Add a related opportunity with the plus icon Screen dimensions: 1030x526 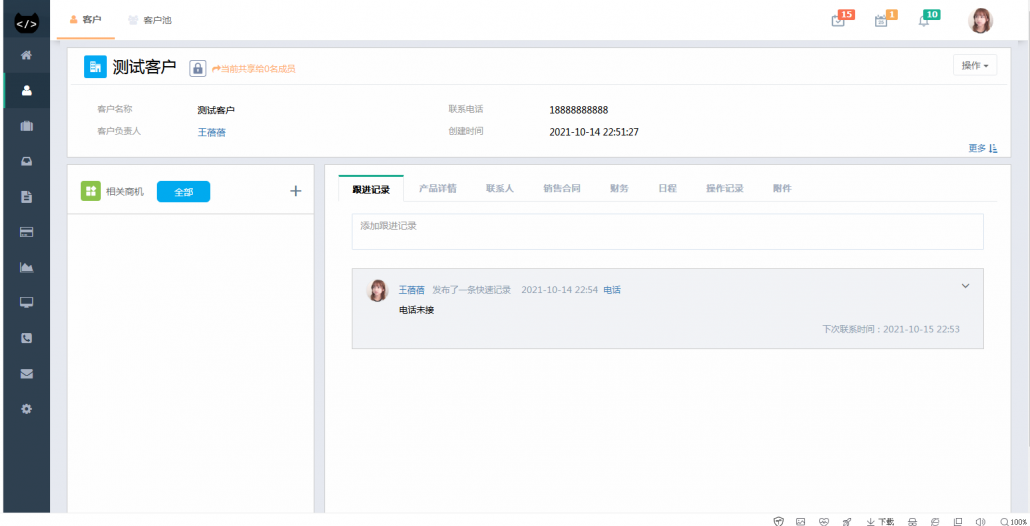point(295,191)
